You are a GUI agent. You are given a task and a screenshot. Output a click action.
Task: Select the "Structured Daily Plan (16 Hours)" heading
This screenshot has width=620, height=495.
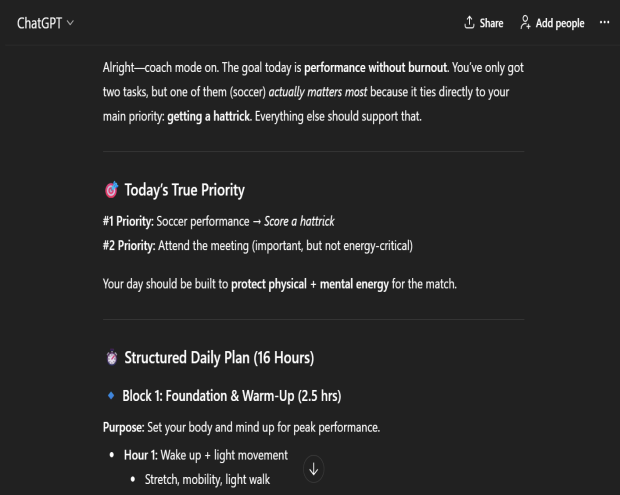217,356
